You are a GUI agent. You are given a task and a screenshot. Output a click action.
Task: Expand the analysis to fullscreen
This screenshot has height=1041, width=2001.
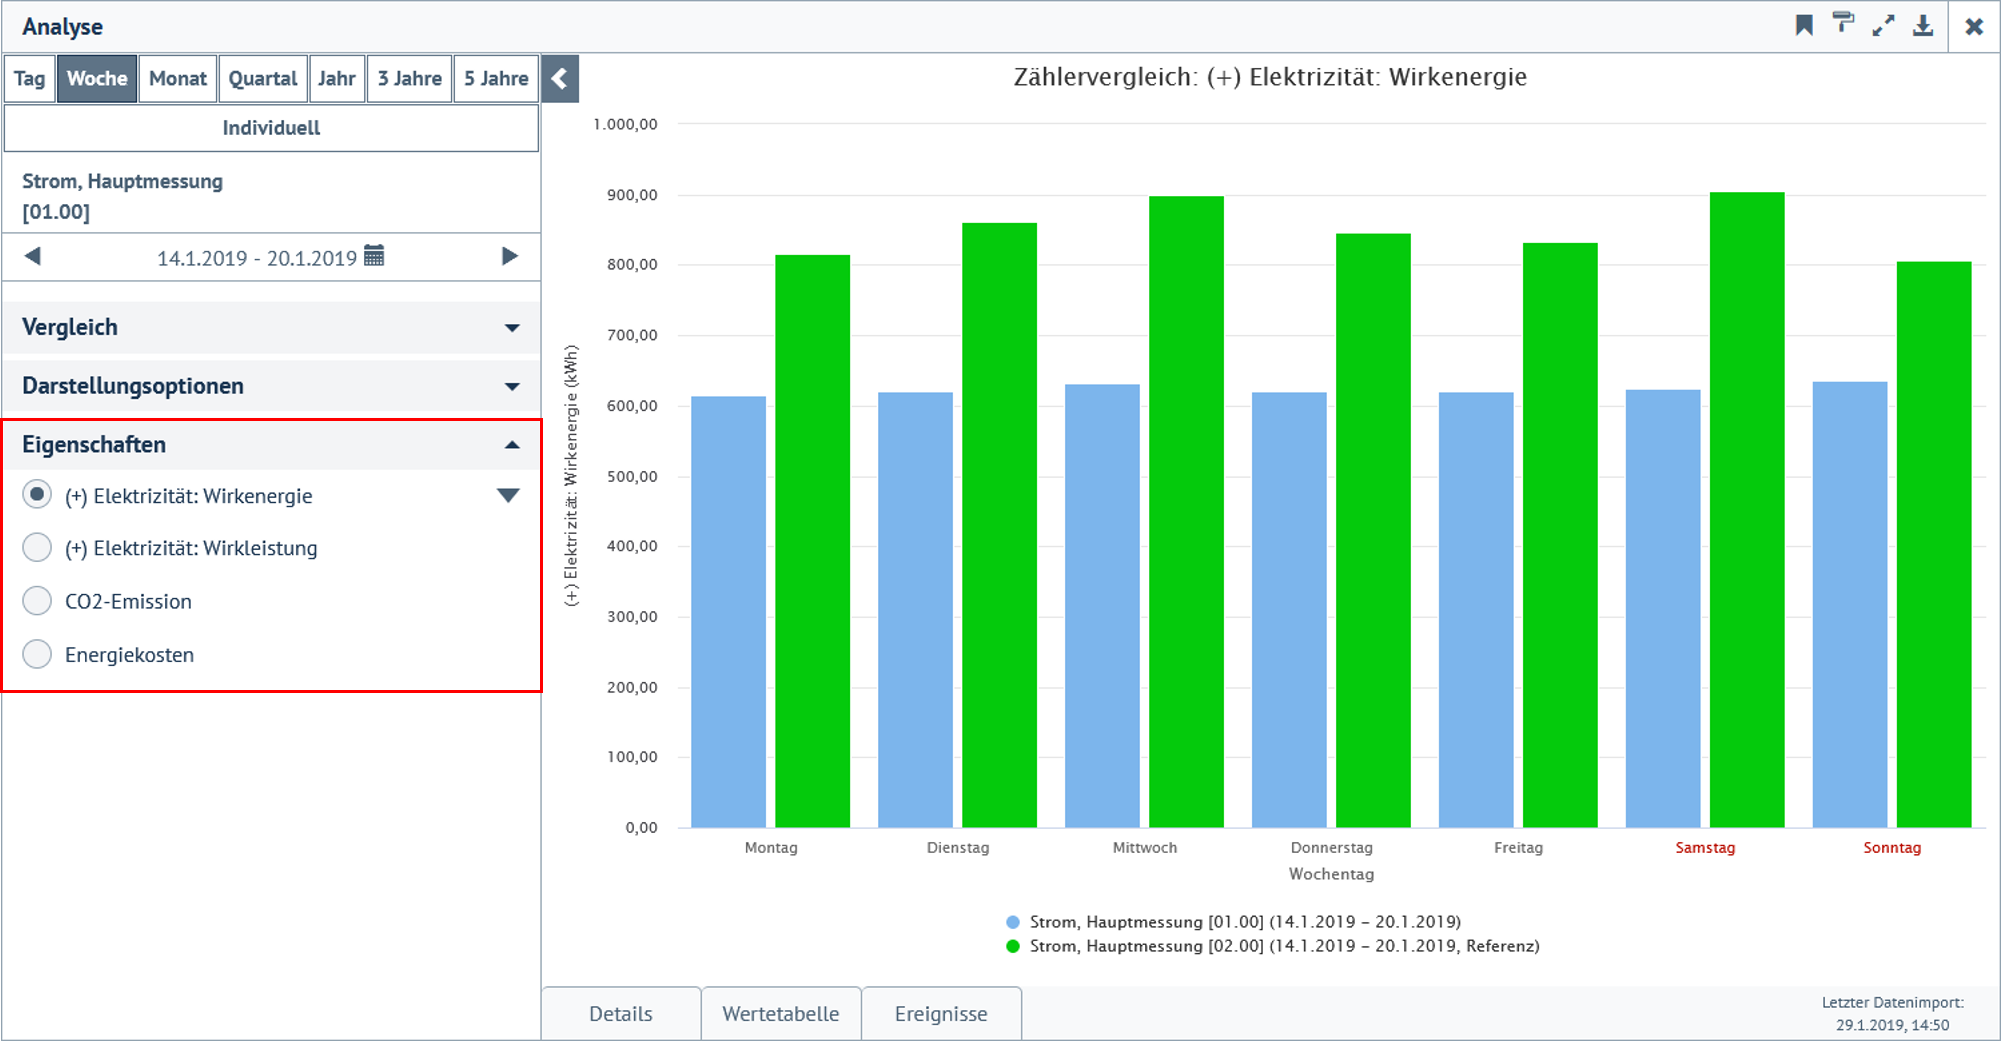click(1885, 25)
